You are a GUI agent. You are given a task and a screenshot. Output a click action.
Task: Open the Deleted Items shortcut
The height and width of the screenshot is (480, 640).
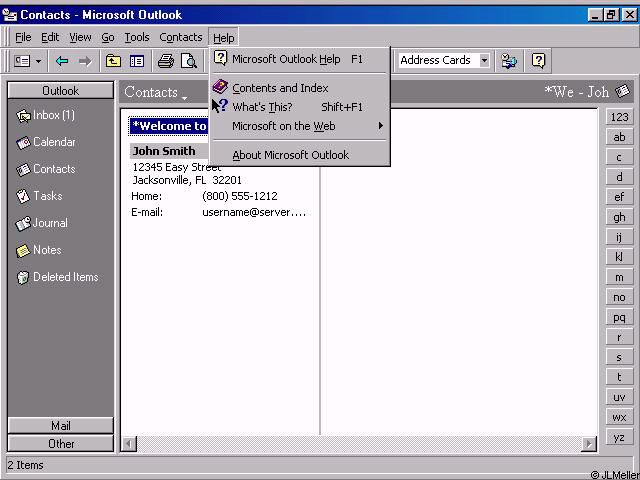click(x=57, y=277)
